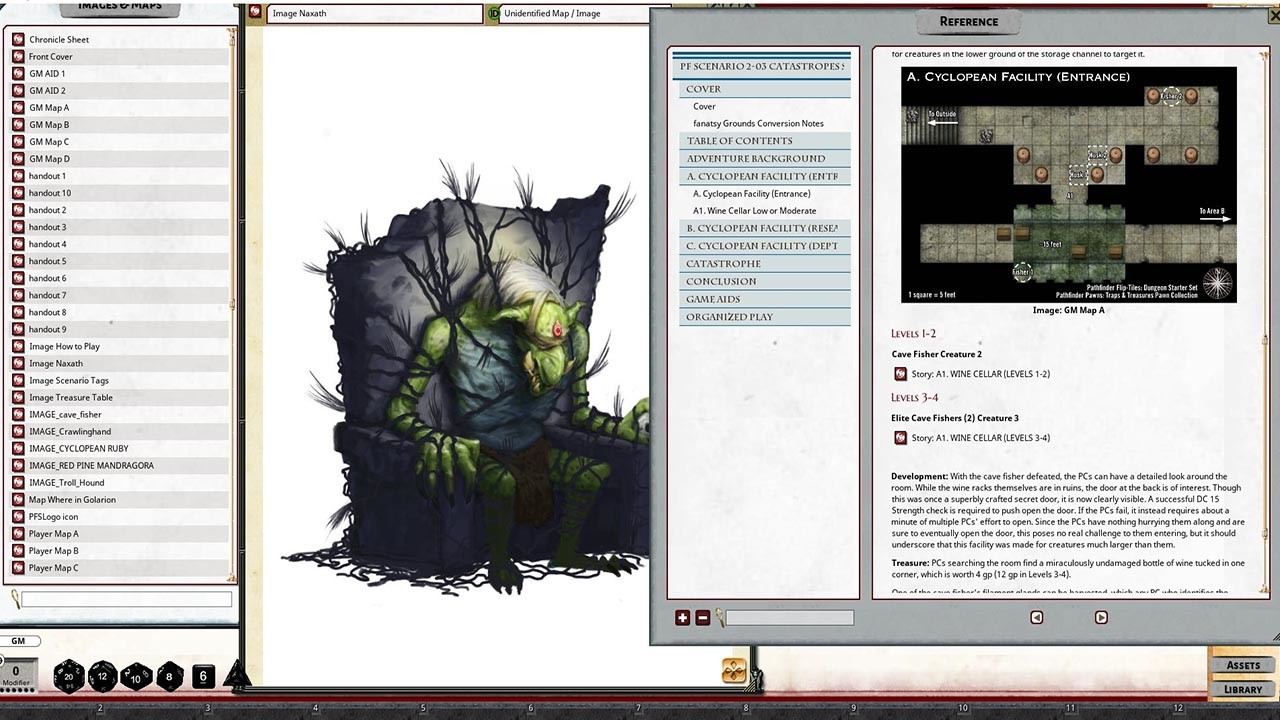
Task: Click the magnifier icon below the images list
Action: click(x=14, y=599)
